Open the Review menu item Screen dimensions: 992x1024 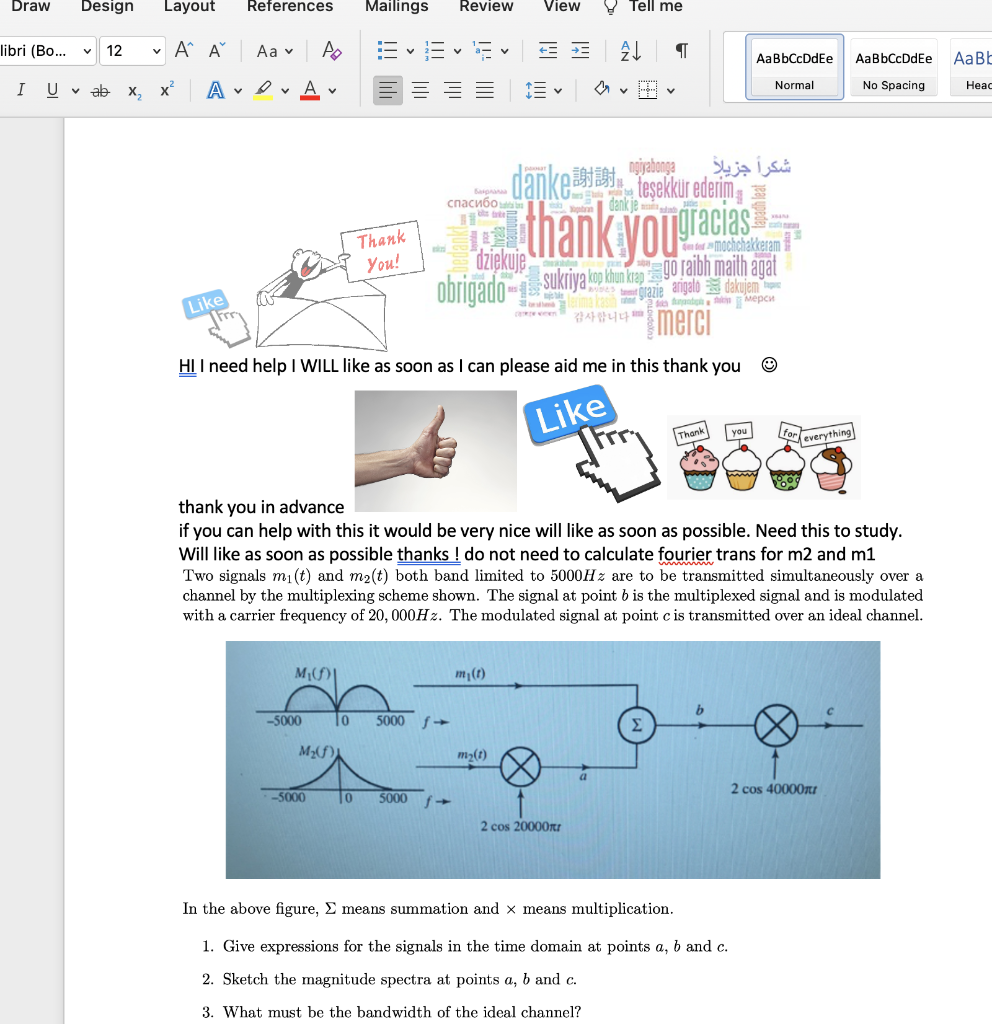(x=486, y=7)
